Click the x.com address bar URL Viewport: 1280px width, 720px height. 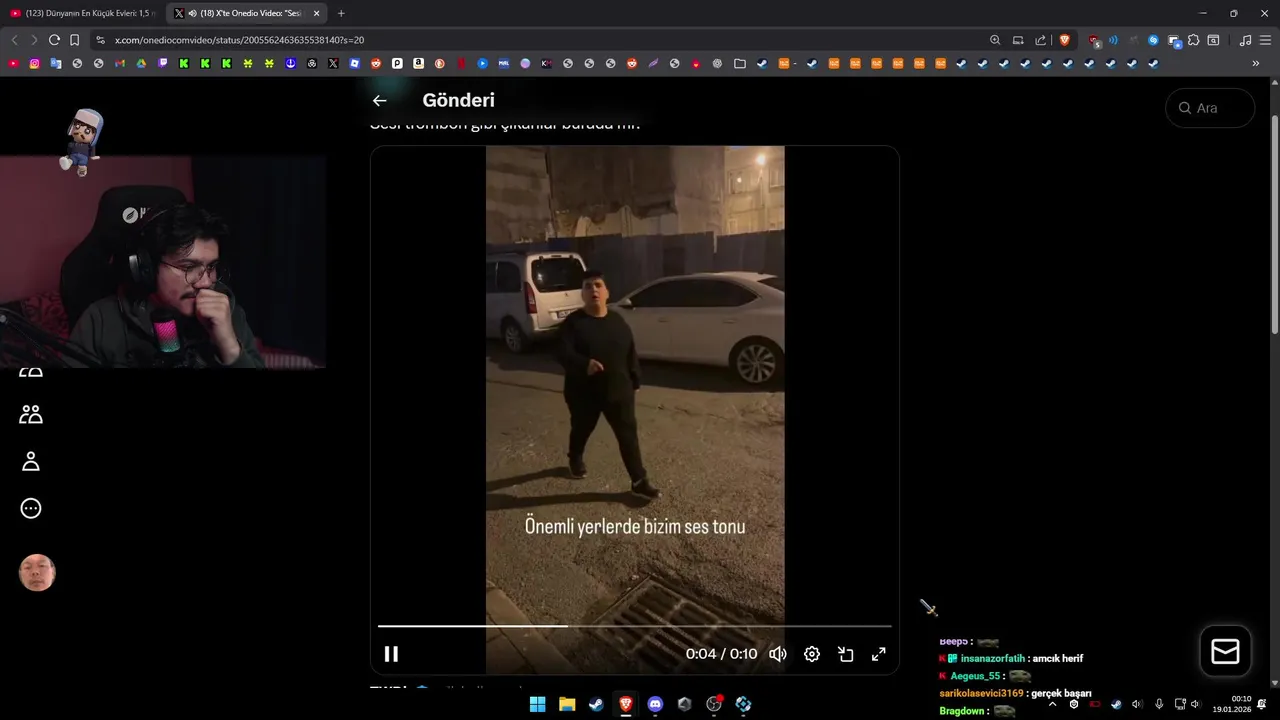(x=239, y=40)
